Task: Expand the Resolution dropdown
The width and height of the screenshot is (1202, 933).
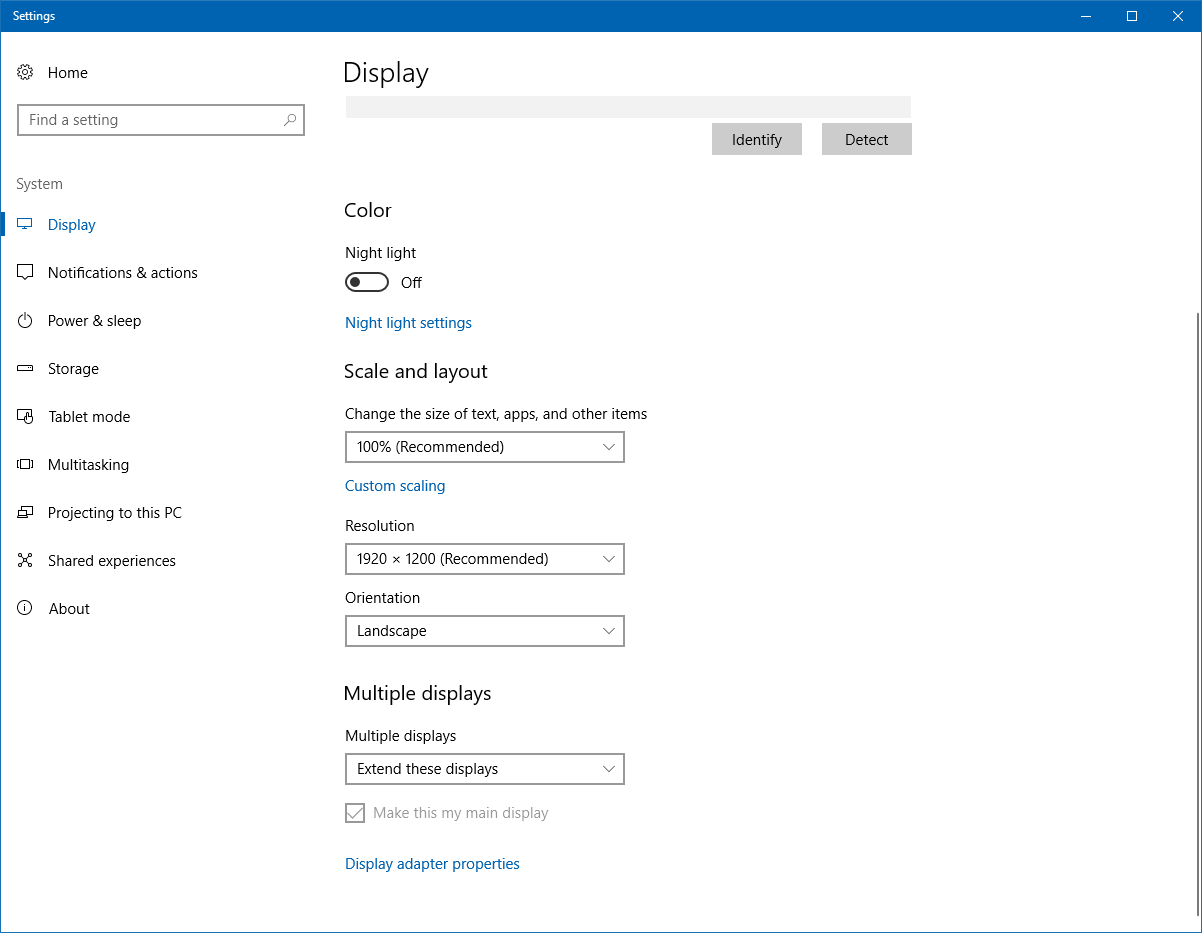Action: (x=484, y=559)
